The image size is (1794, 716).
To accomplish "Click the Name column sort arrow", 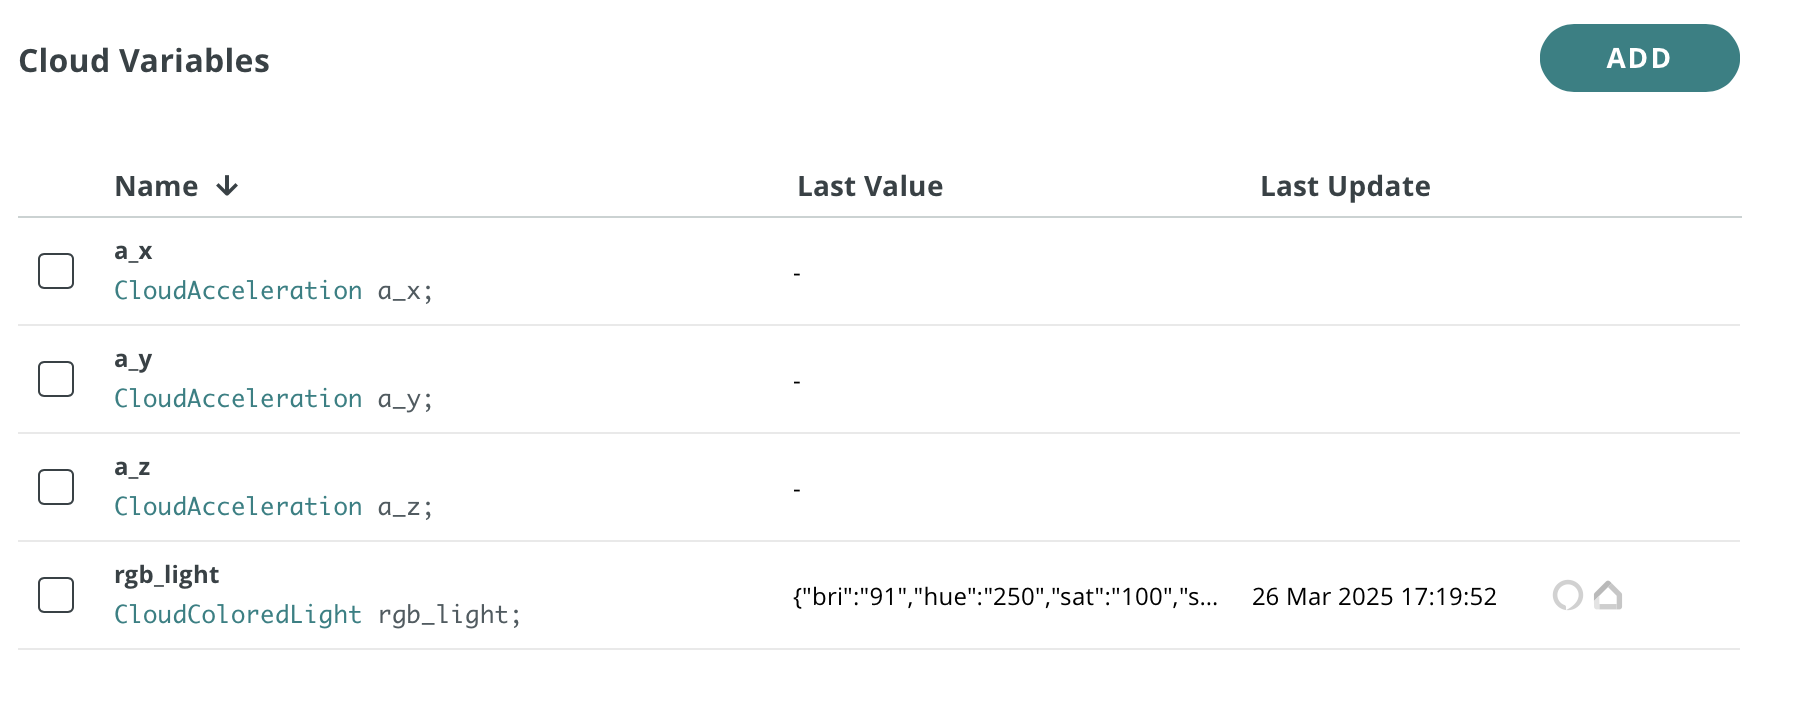I will coord(227,186).
